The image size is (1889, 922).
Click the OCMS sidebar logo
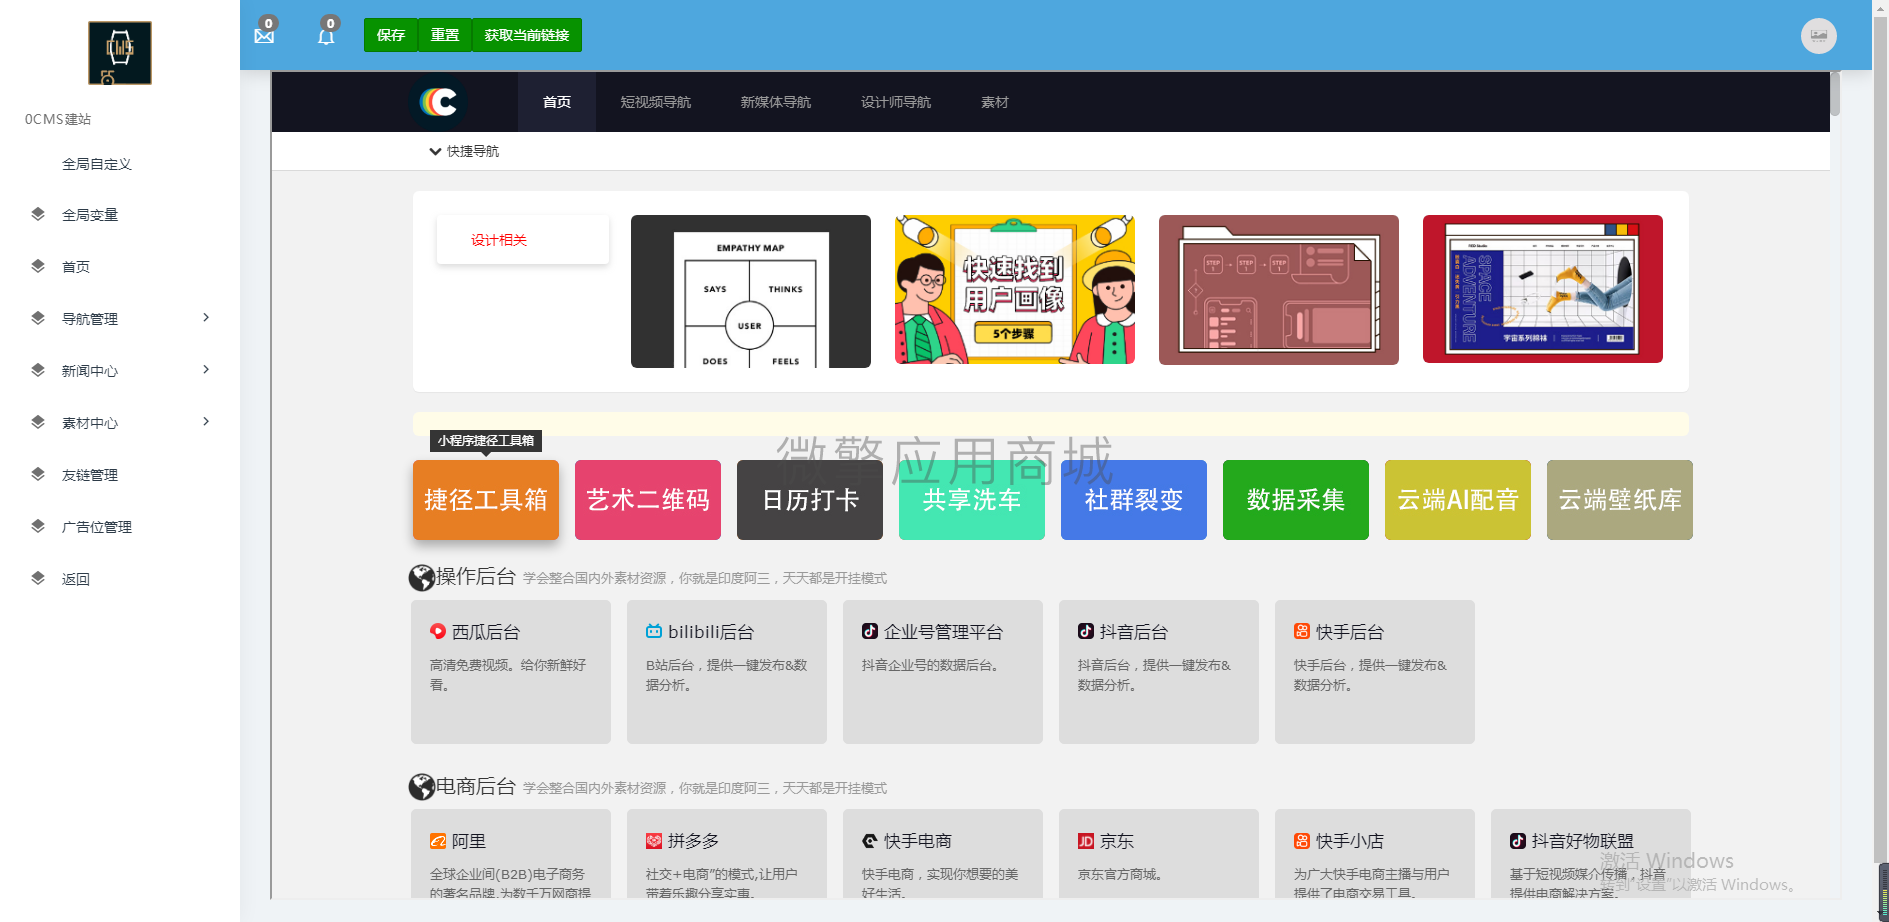tap(120, 53)
